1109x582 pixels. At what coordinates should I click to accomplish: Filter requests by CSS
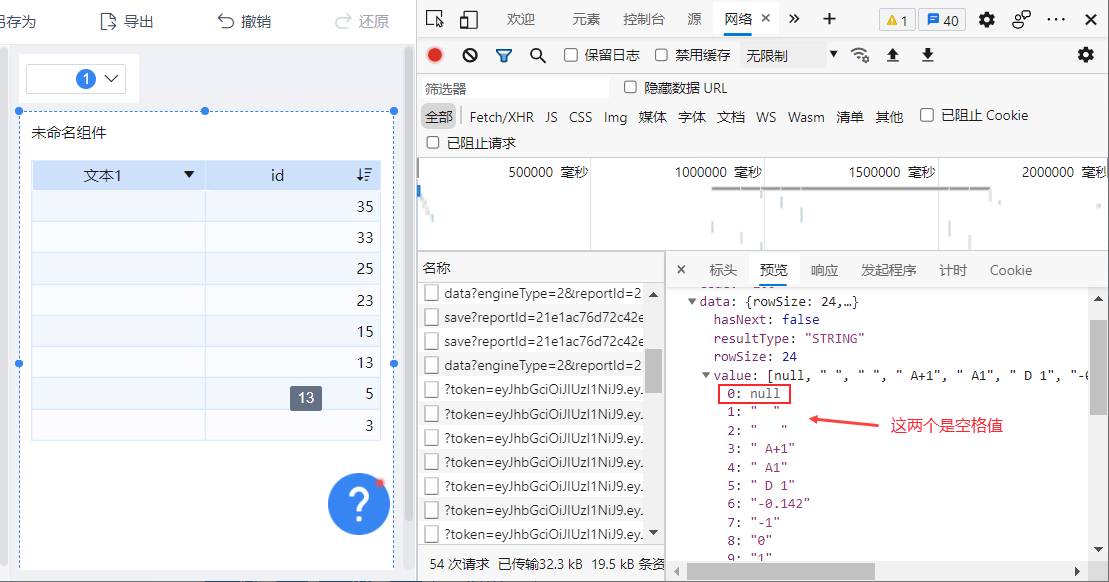[581, 117]
